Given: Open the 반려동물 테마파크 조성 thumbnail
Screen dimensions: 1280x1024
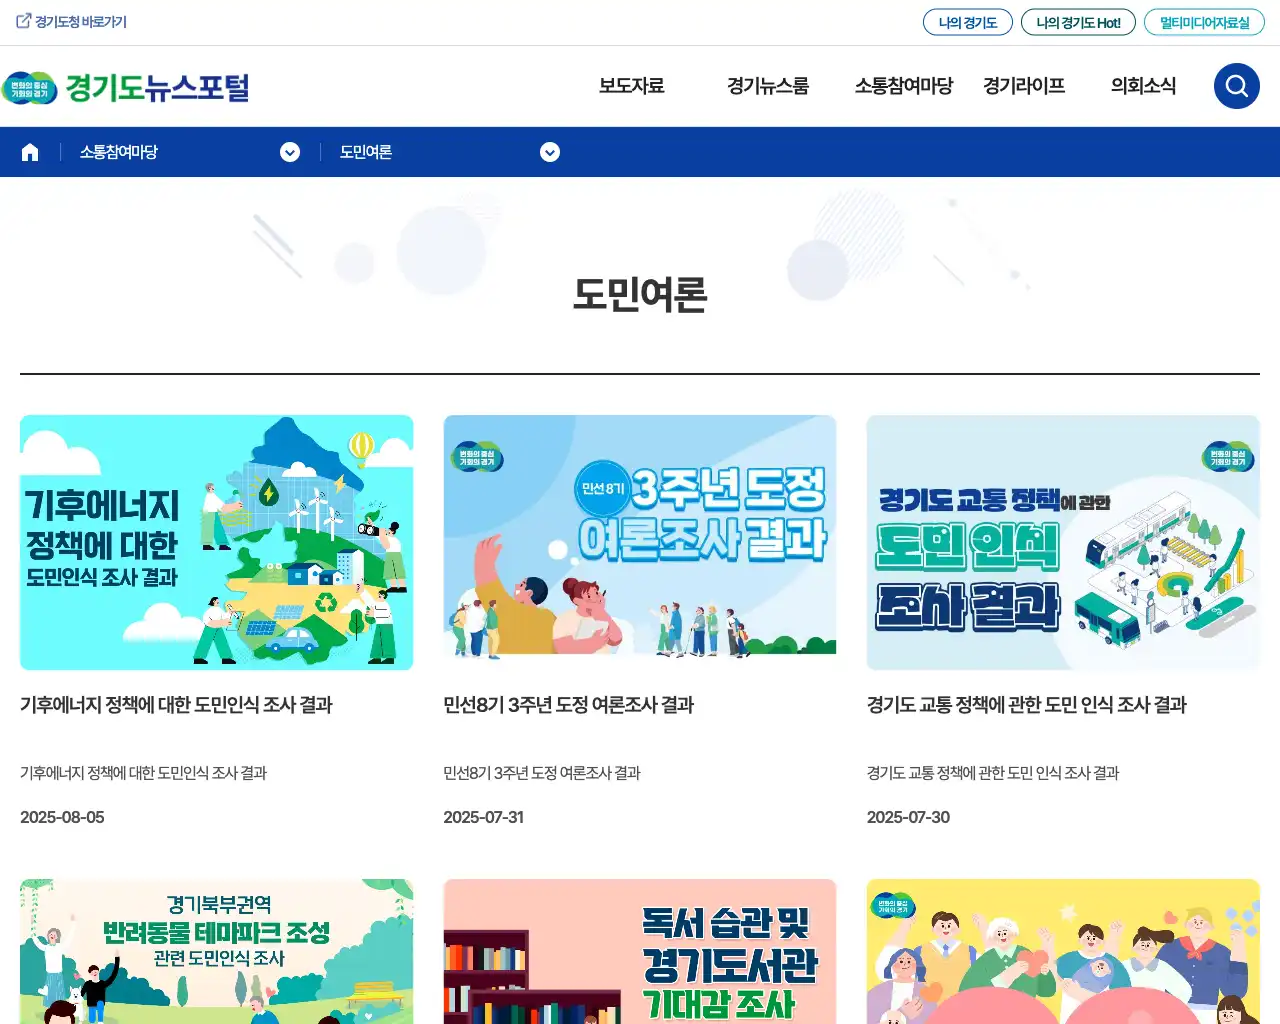Looking at the screenshot, I should 216,951.
